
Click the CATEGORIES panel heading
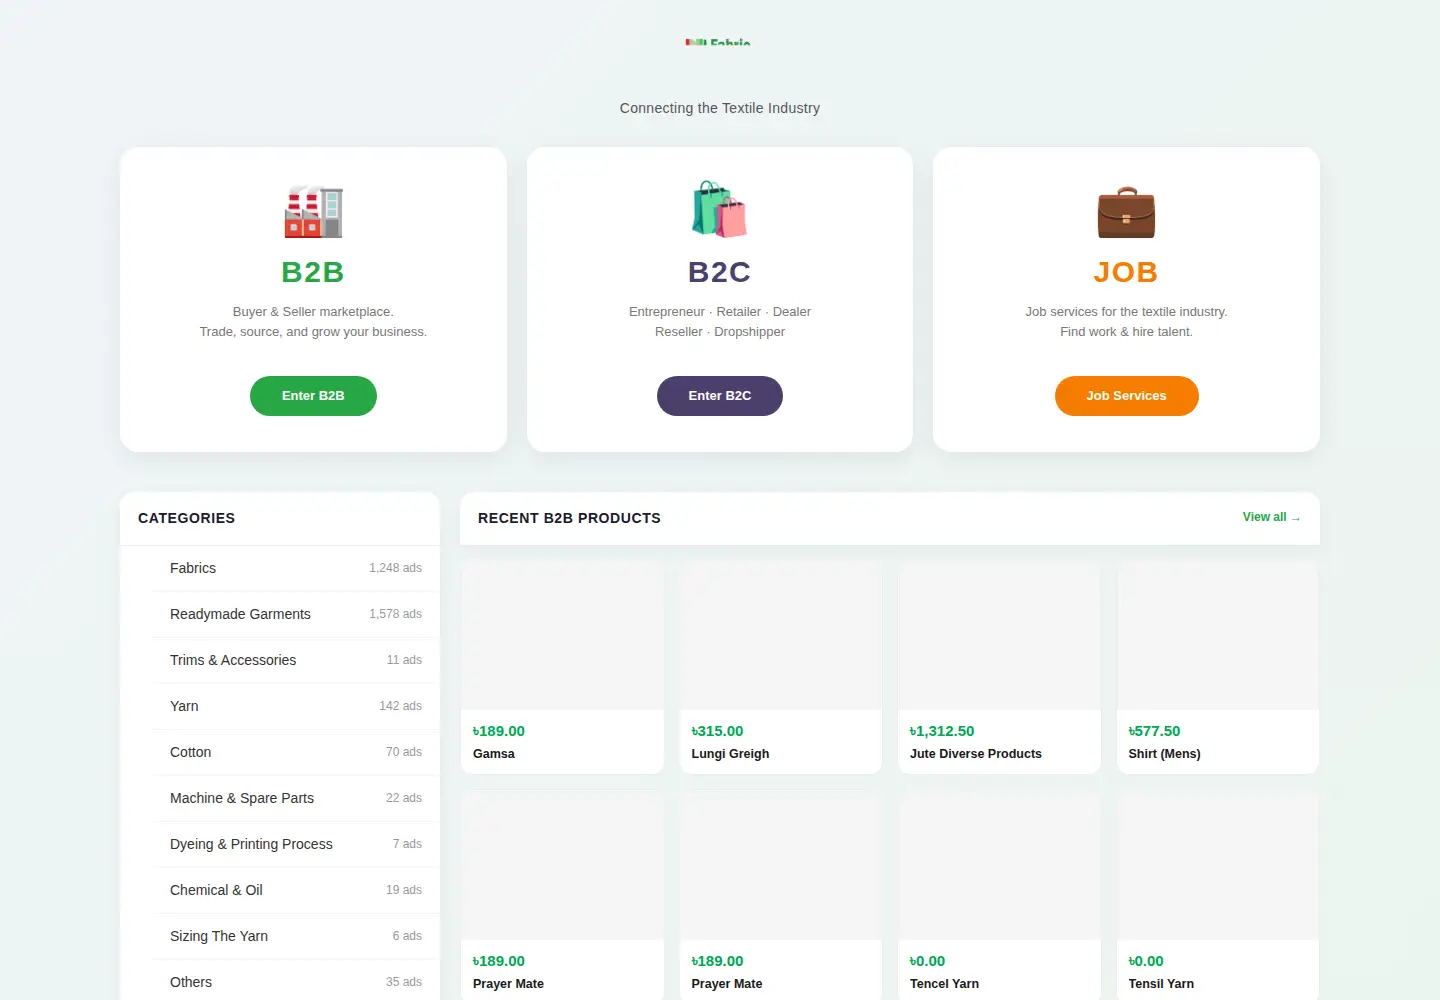[x=187, y=518]
